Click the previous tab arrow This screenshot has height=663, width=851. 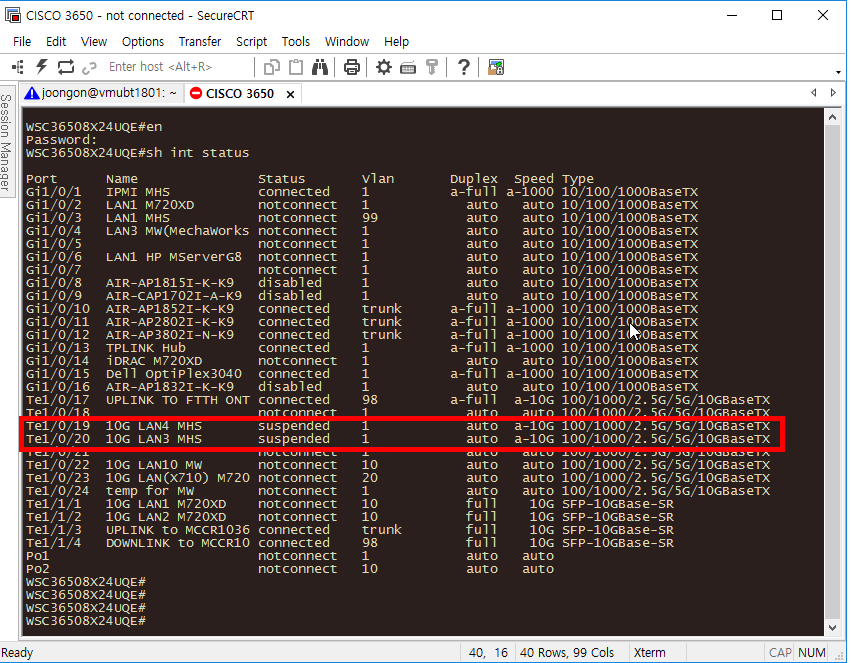pos(814,93)
